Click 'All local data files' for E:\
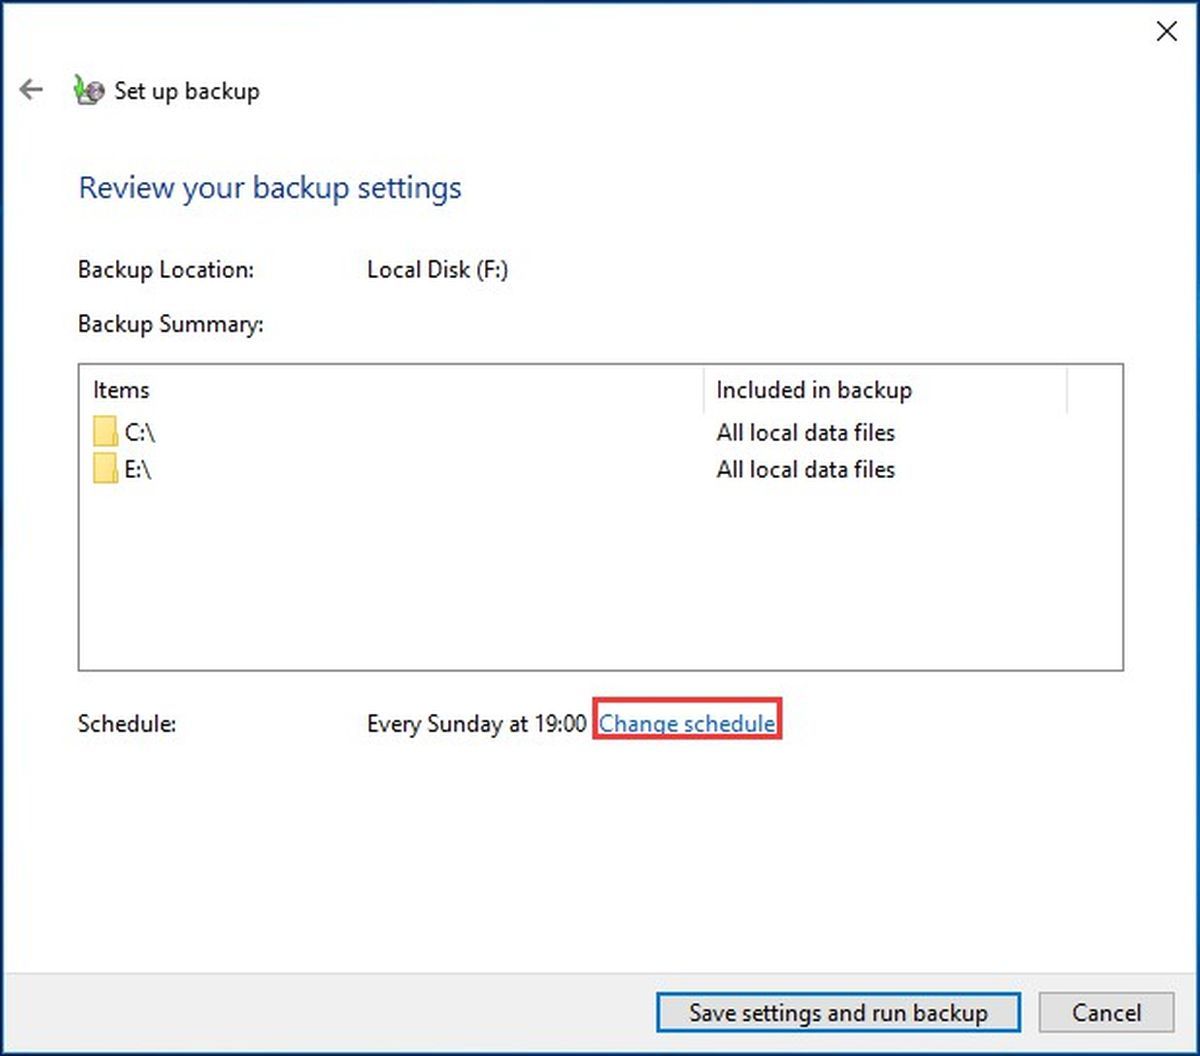Viewport: 1200px width, 1056px height. [805, 470]
